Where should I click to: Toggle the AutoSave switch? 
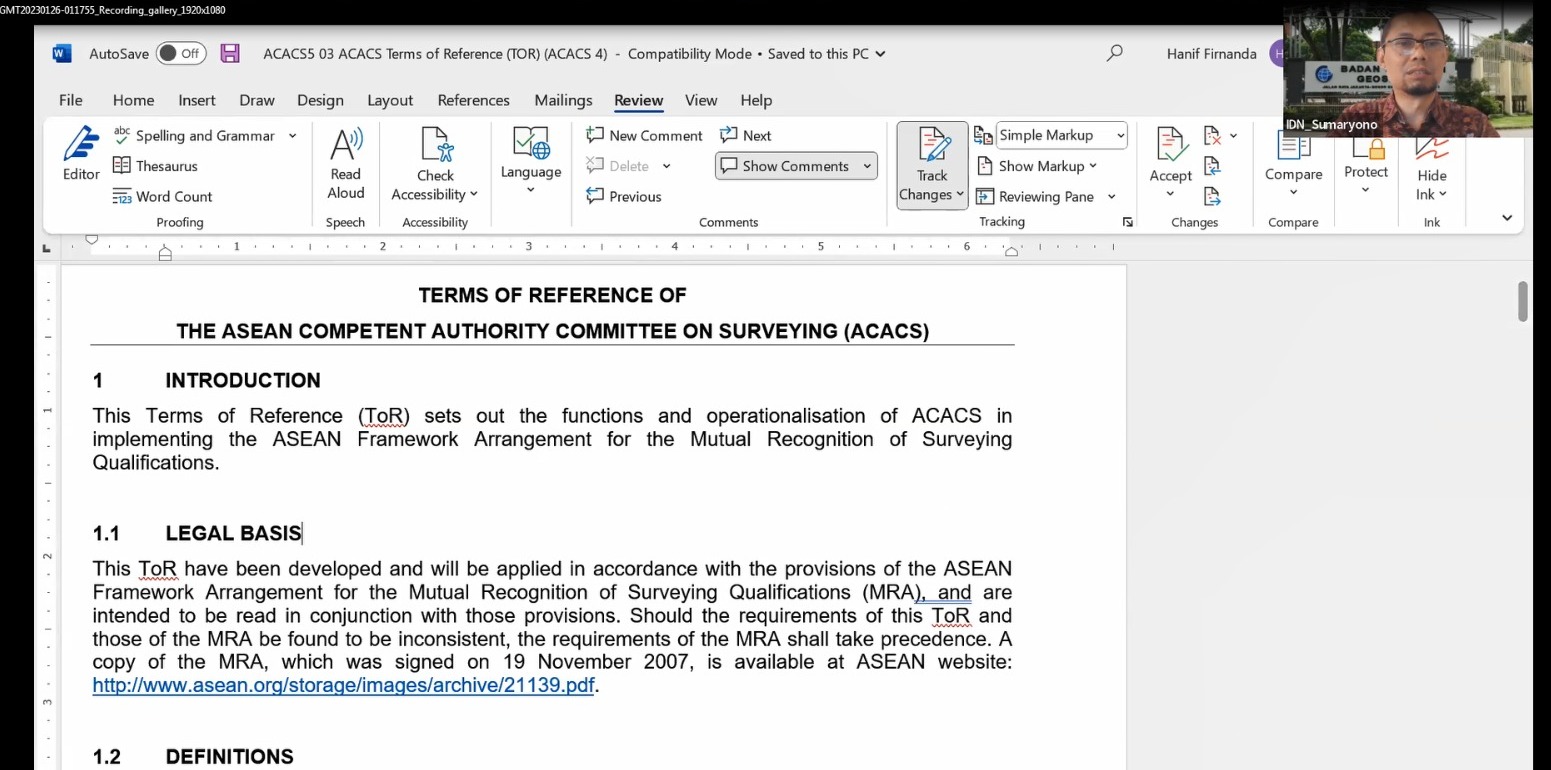tap(181, 54)
